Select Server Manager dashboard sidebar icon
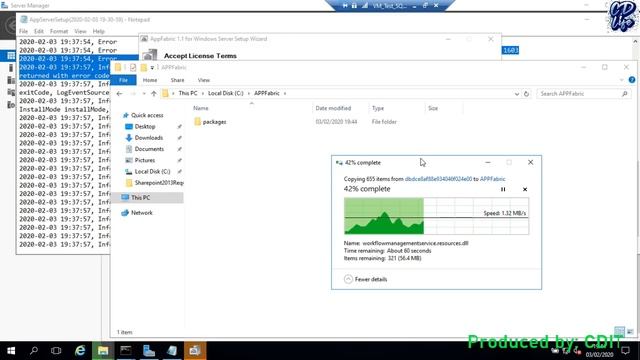Image resolution: width=640 pixels, height=360 pixels. tap(11, 55)
